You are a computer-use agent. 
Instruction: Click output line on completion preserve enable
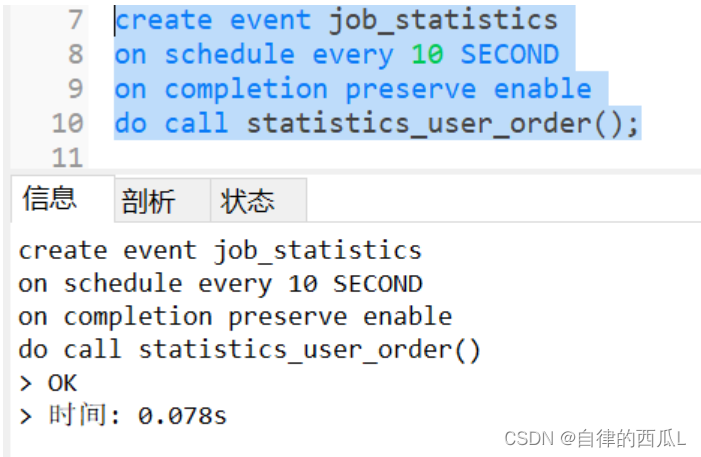pyautogui.click(x=235, y=317)
